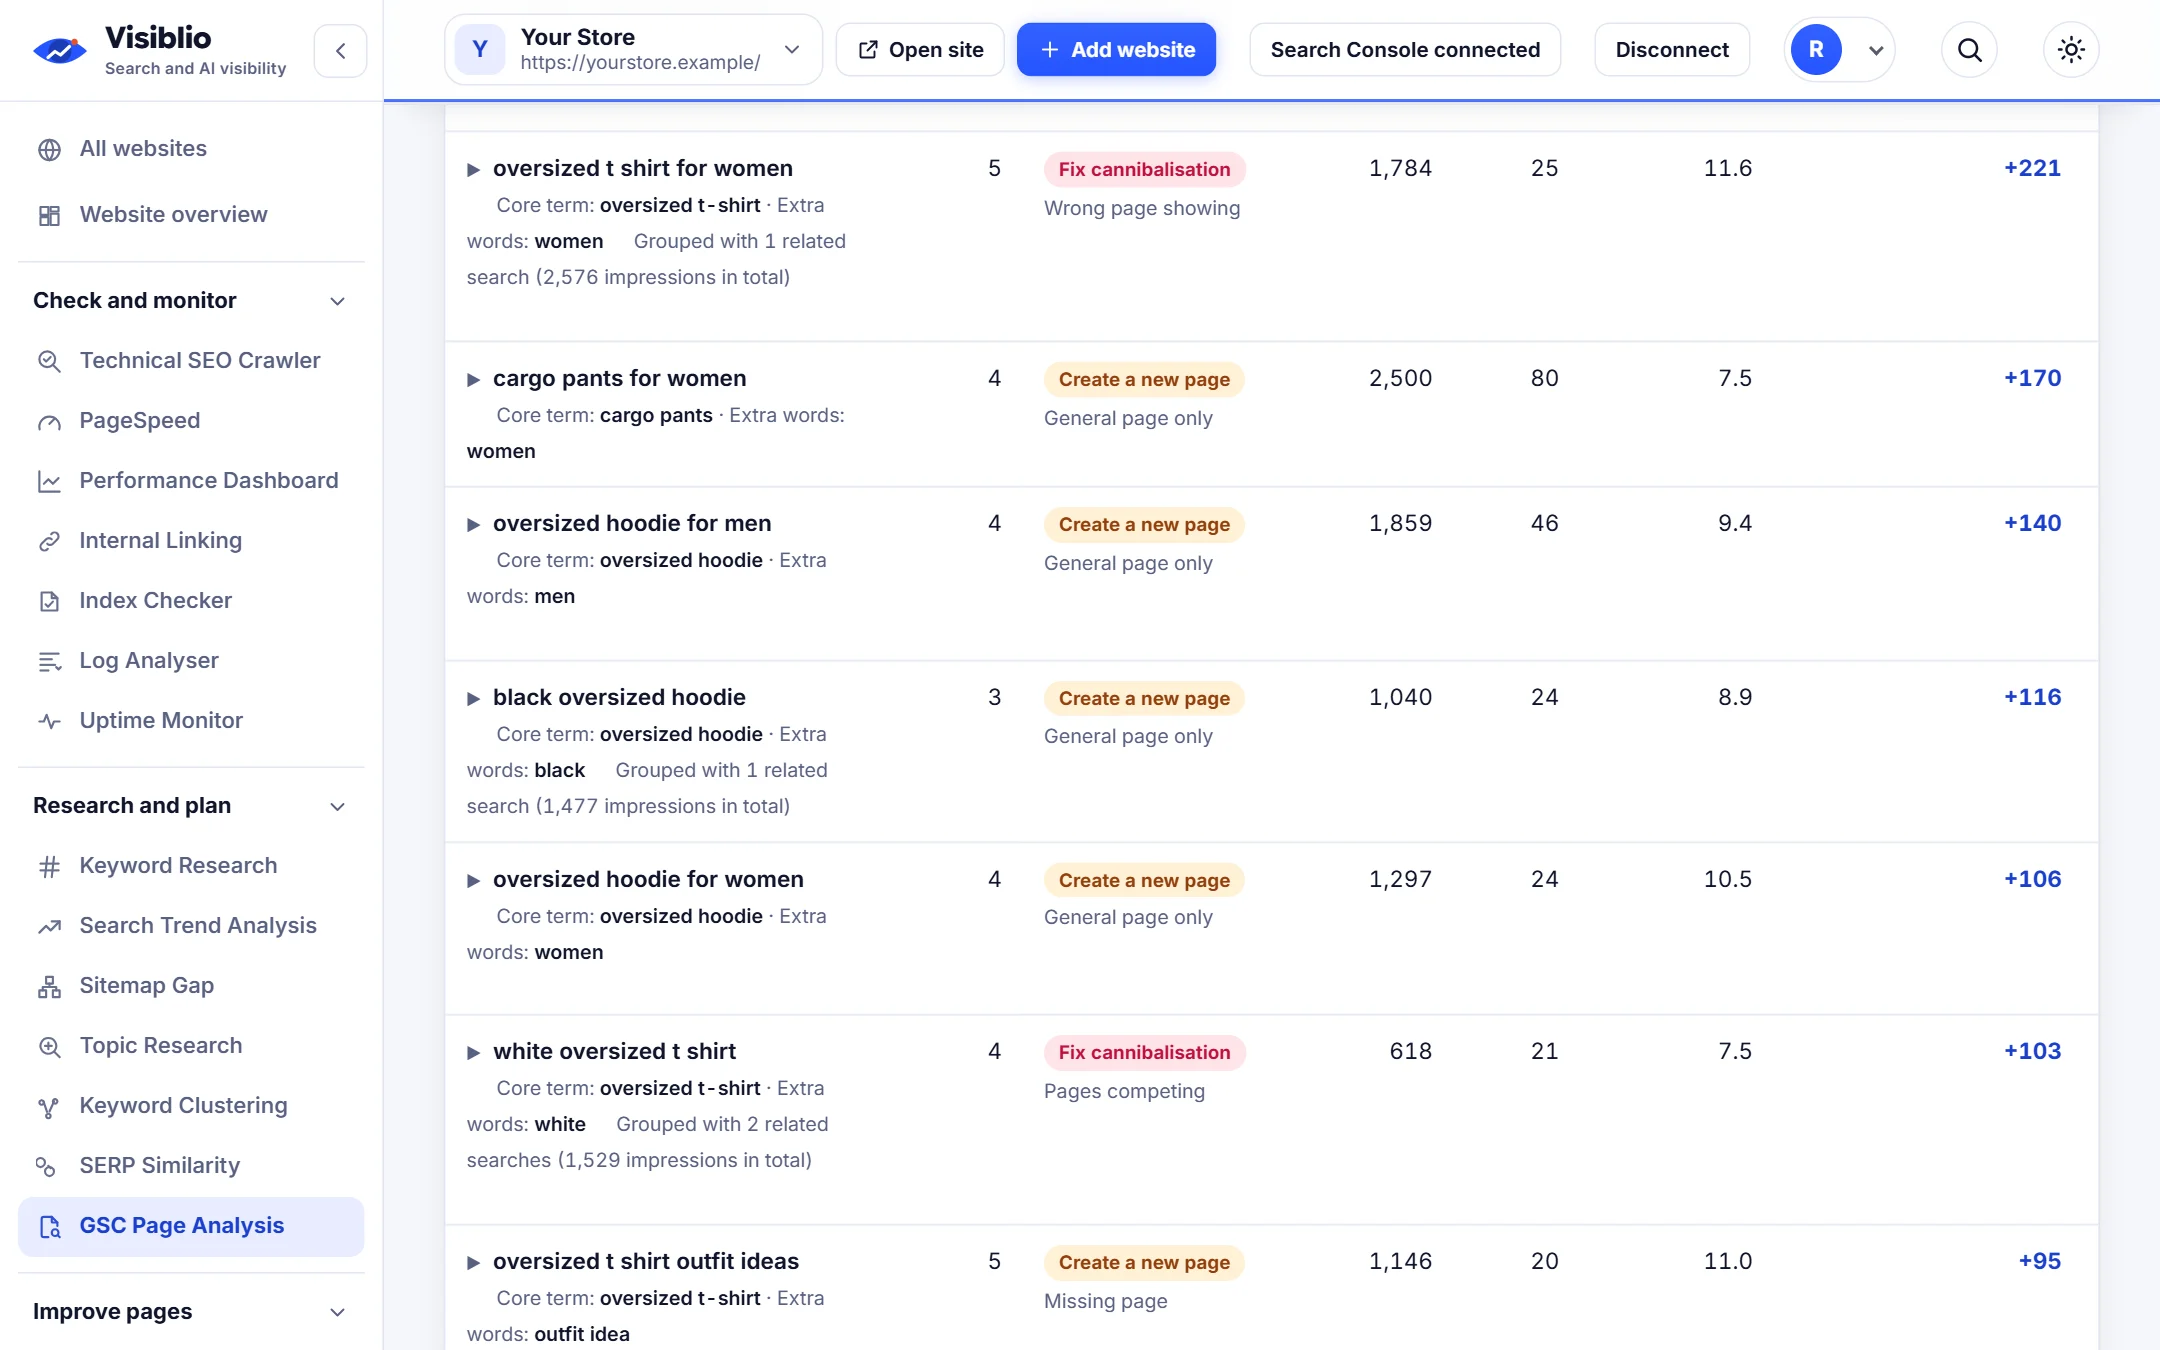Viewport: 2160px width, 1350px height.
Task: Click Search Console connected status button
Action: click(x=1405, y=50)
